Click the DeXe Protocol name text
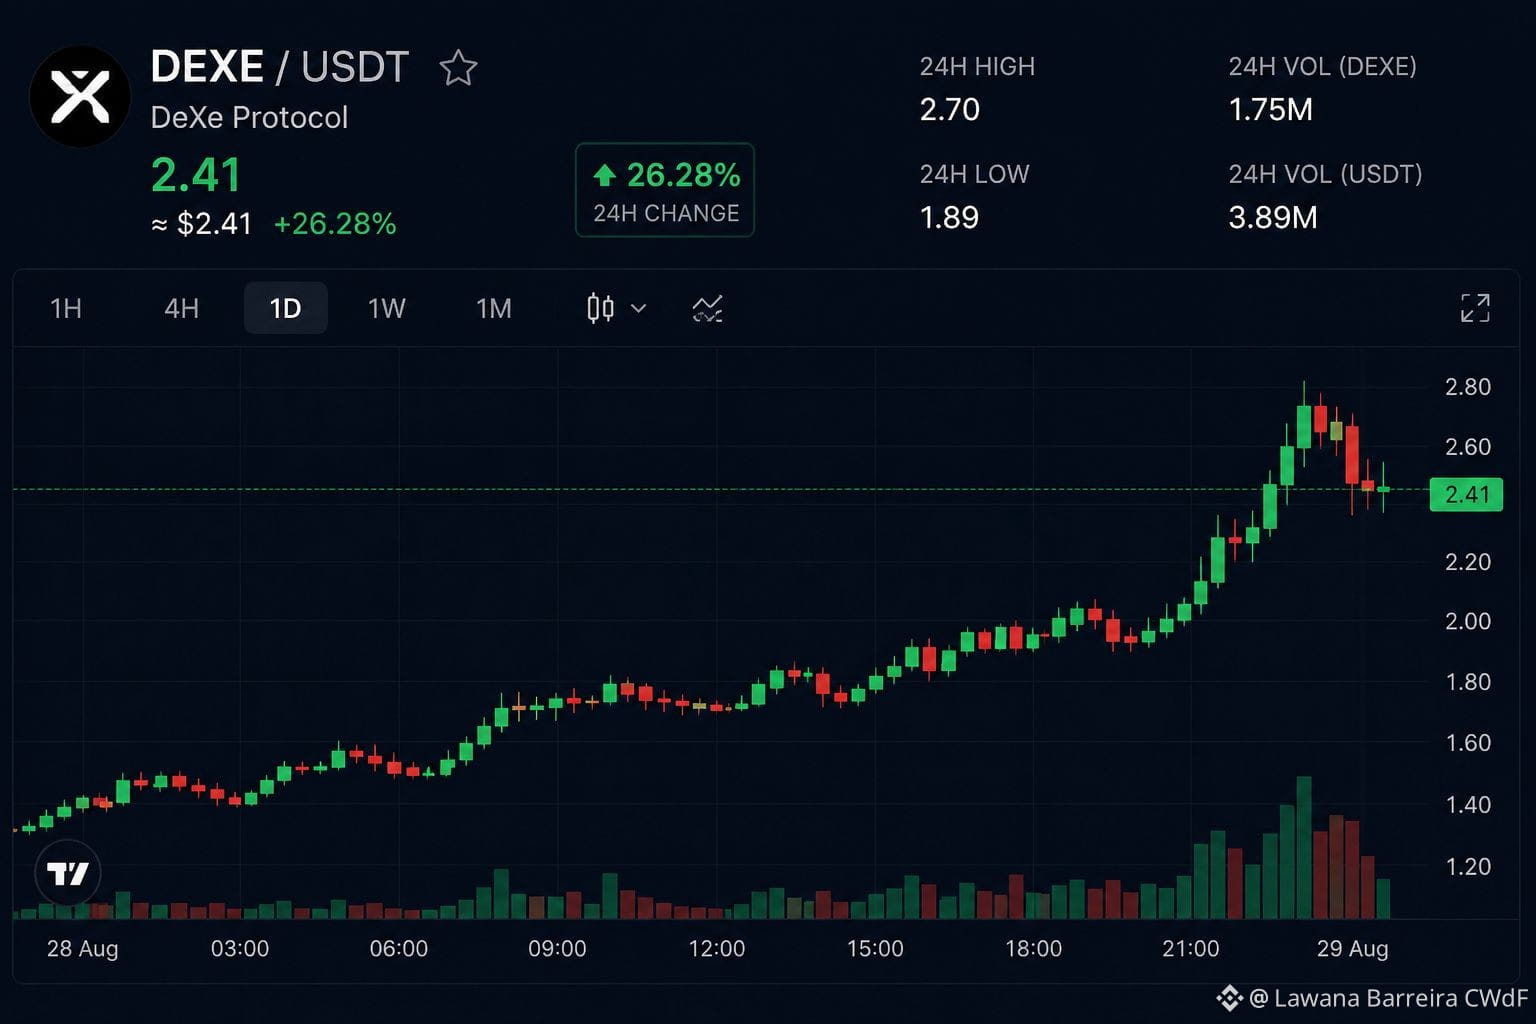This screenshot has height=1024, width=1536. click(249, 117)
